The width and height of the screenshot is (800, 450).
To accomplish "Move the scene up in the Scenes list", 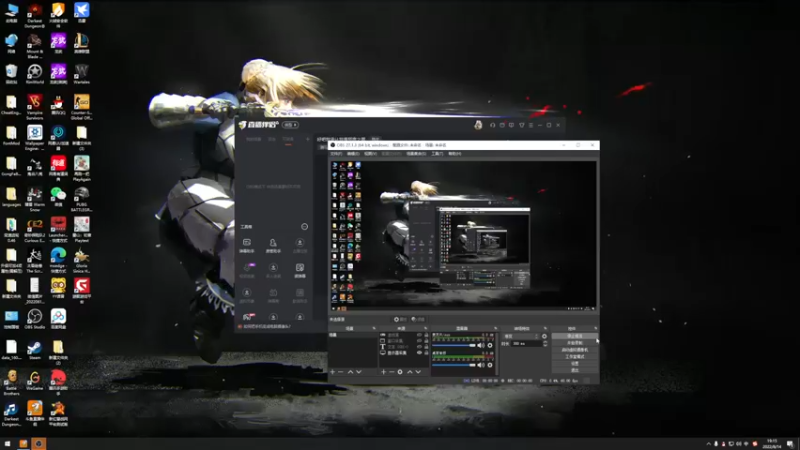I will pyautogui.click(x=351, y=372).
